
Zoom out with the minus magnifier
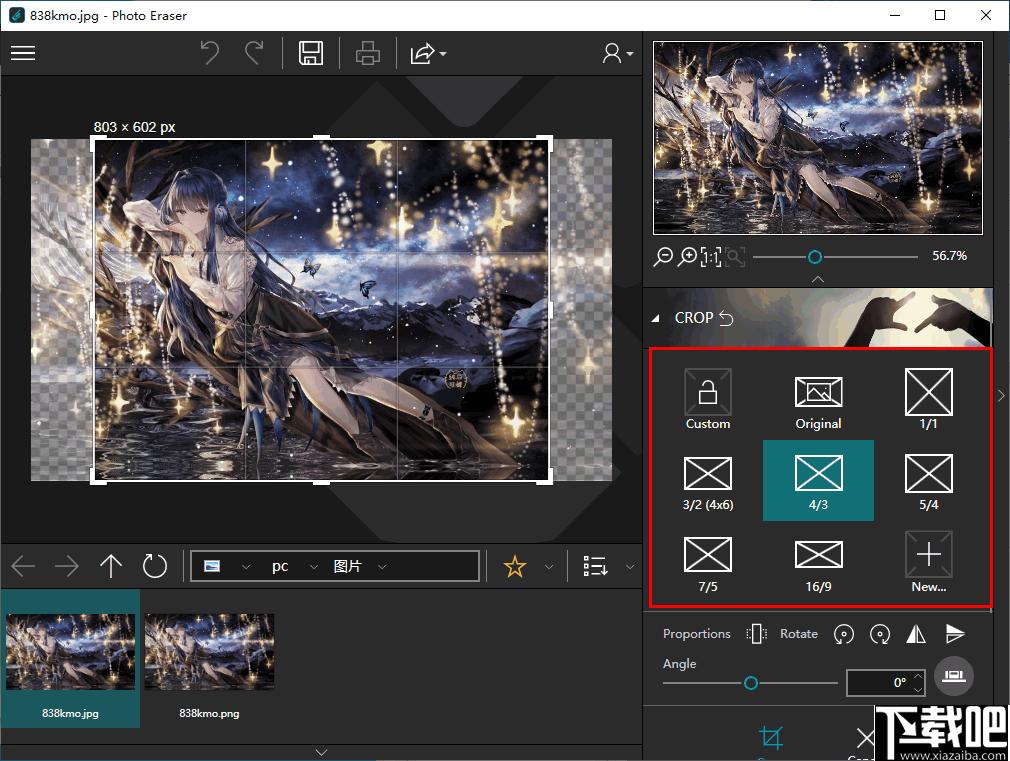pyautogui.click(x=663, y=257)
